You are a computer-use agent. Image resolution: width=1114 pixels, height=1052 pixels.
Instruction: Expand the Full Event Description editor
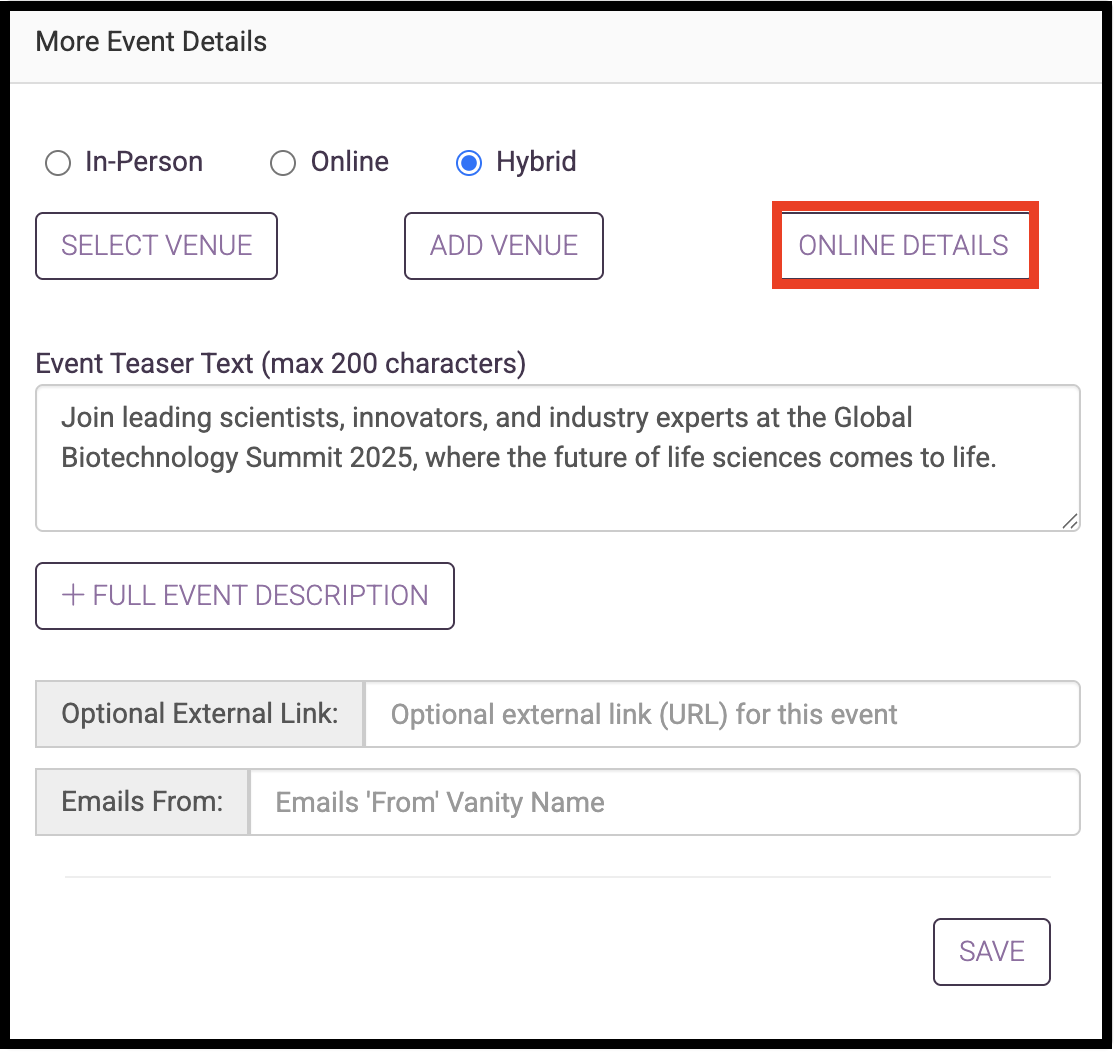(245, 596)
